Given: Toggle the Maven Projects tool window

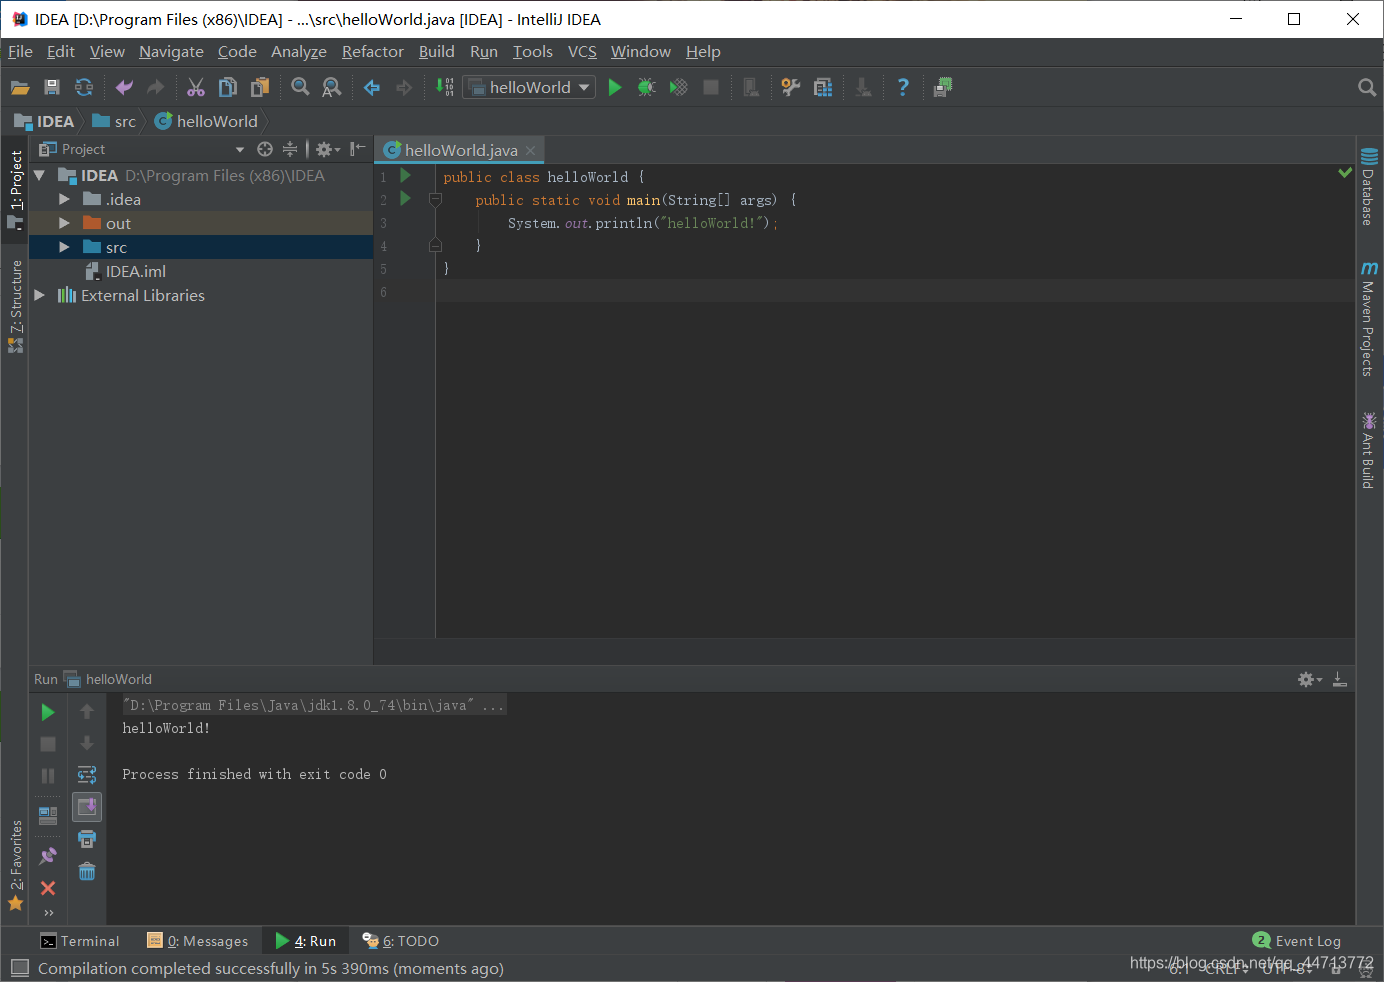Looking at the screenshot, I should pos(1369,319).
